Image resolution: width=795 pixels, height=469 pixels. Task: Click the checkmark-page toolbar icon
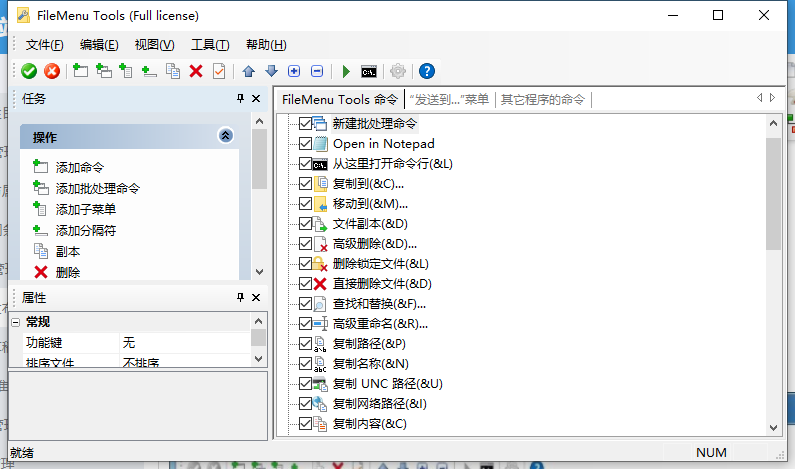219,71
